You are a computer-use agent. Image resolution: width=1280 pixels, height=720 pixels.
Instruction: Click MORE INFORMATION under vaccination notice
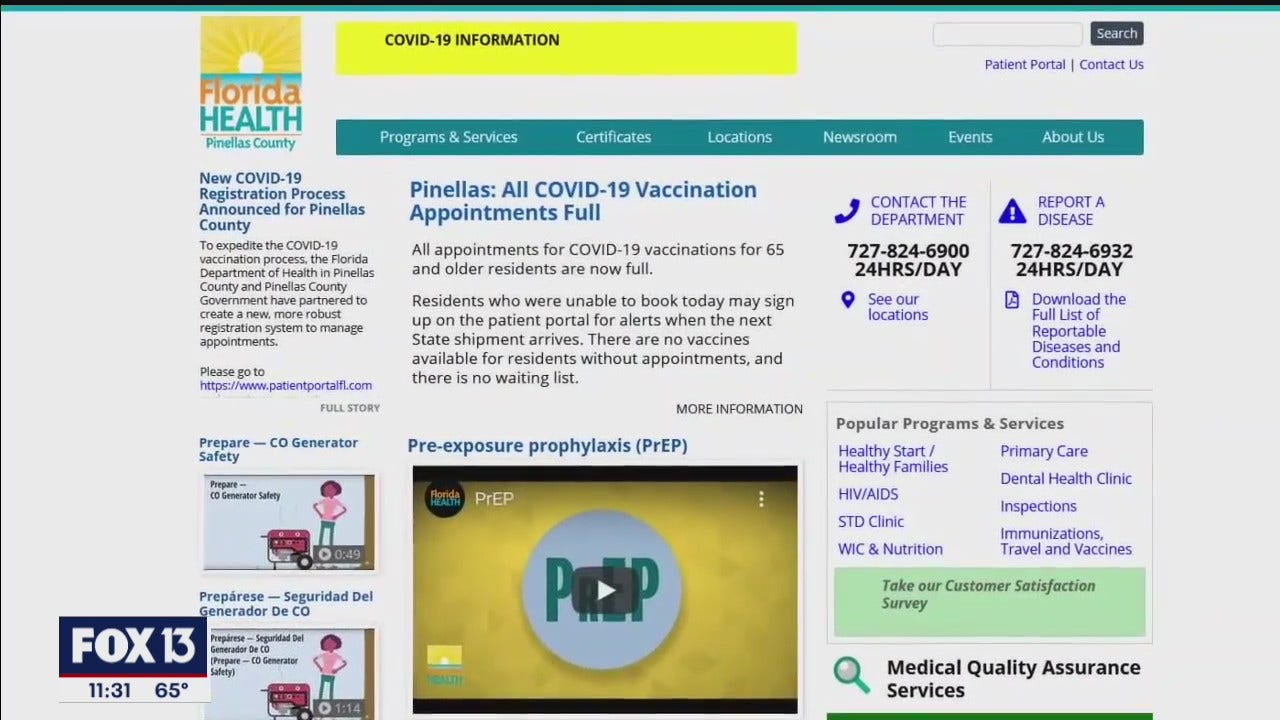point(739,409)
